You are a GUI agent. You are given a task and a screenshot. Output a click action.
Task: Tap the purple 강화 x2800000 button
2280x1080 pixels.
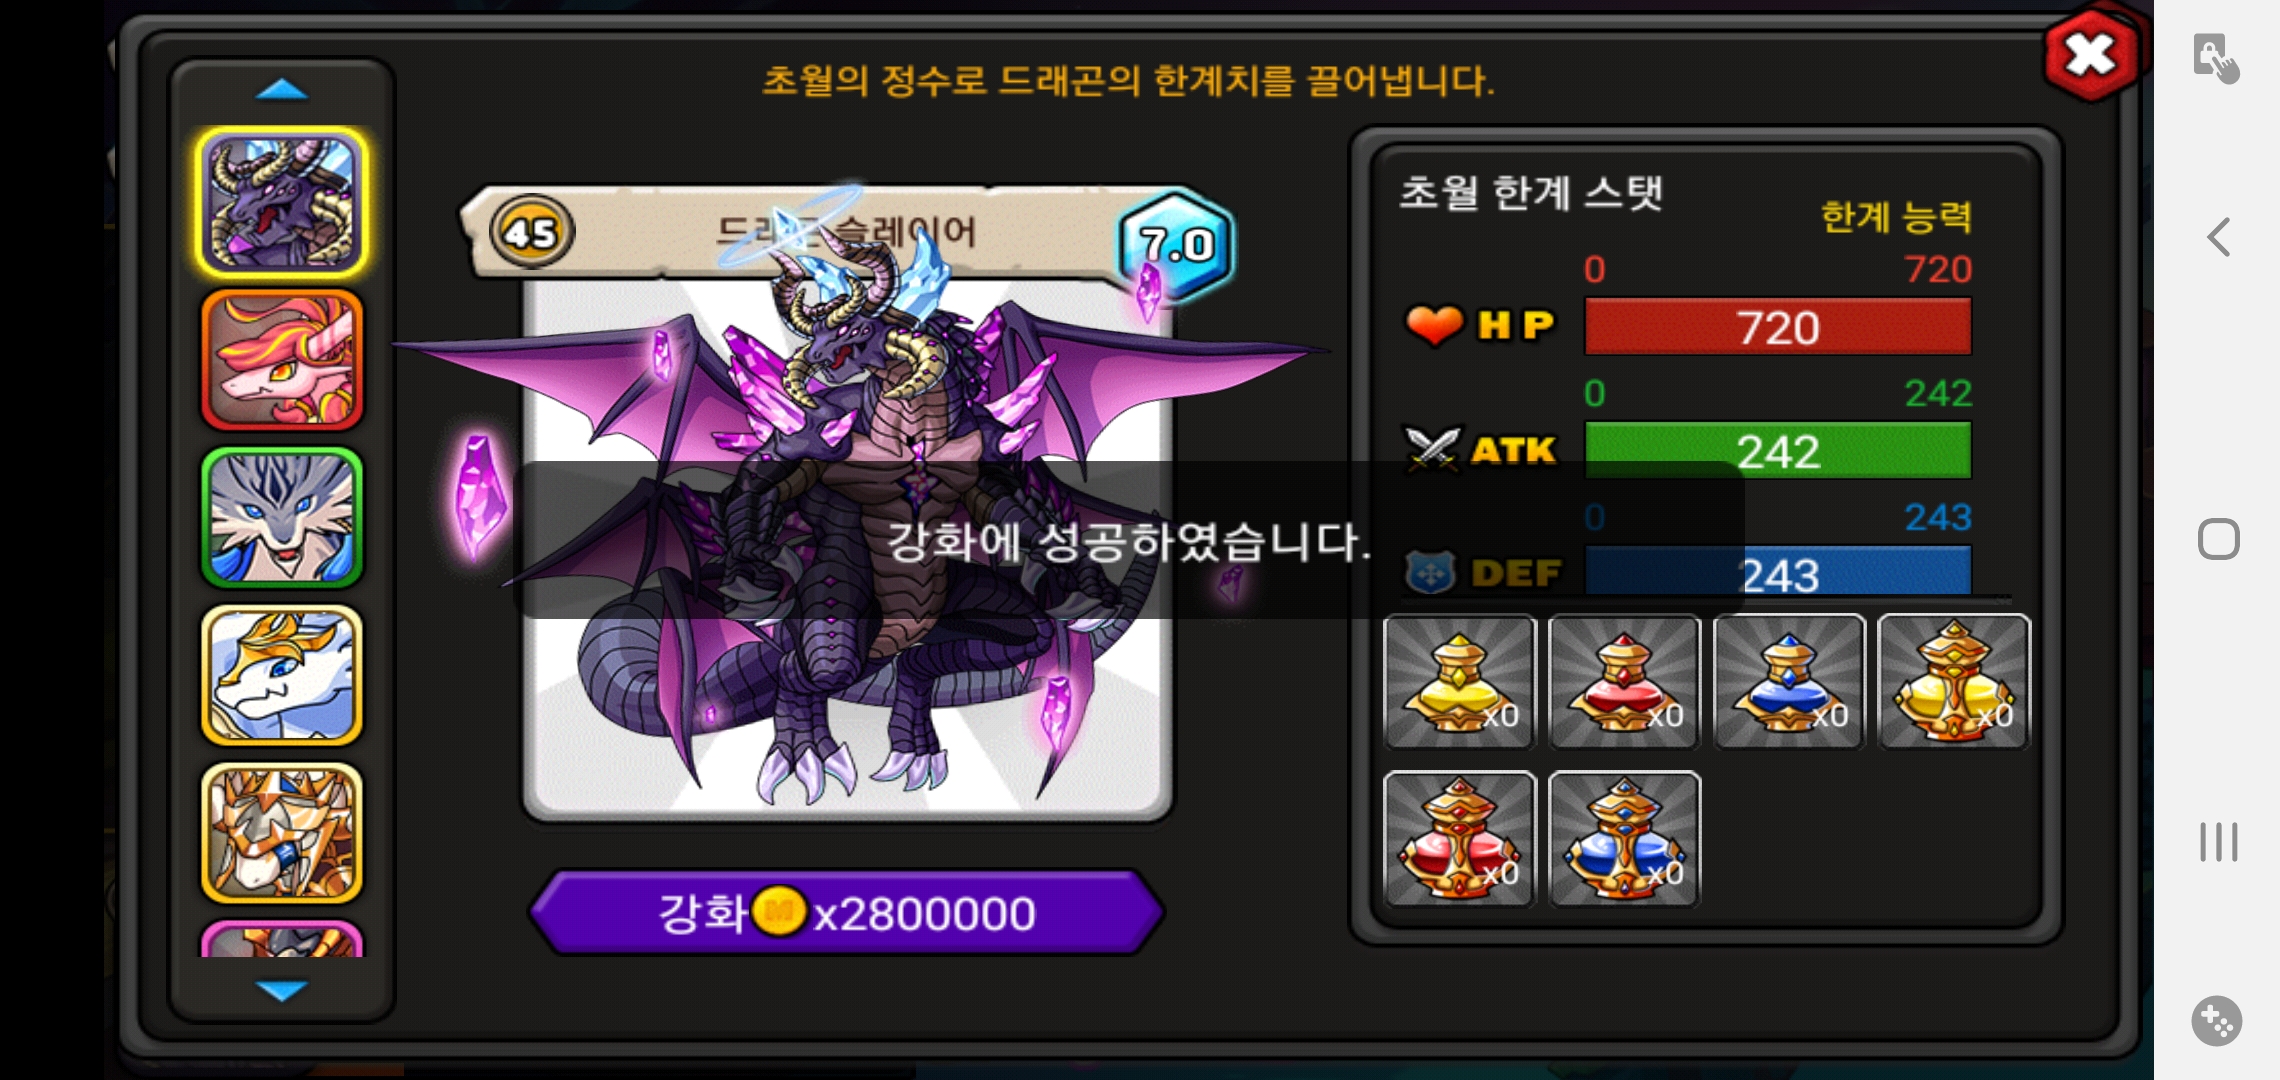(x=846, y=912)
